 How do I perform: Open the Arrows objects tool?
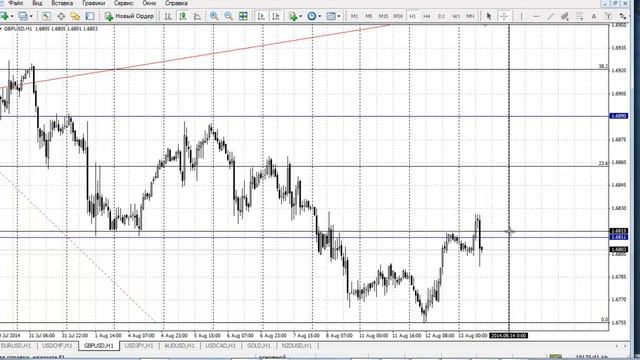click(x=622, y=16)
